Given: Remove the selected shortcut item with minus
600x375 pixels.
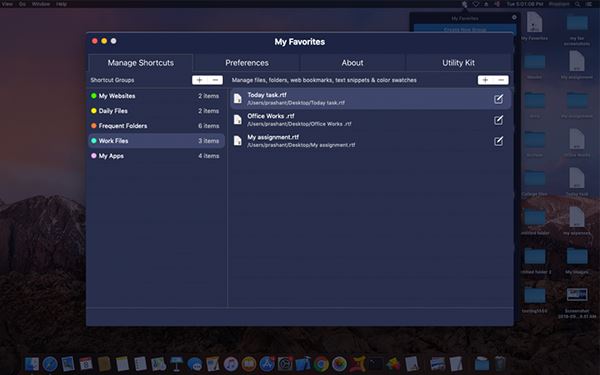Looking at the screenshot, I should 501,80.
